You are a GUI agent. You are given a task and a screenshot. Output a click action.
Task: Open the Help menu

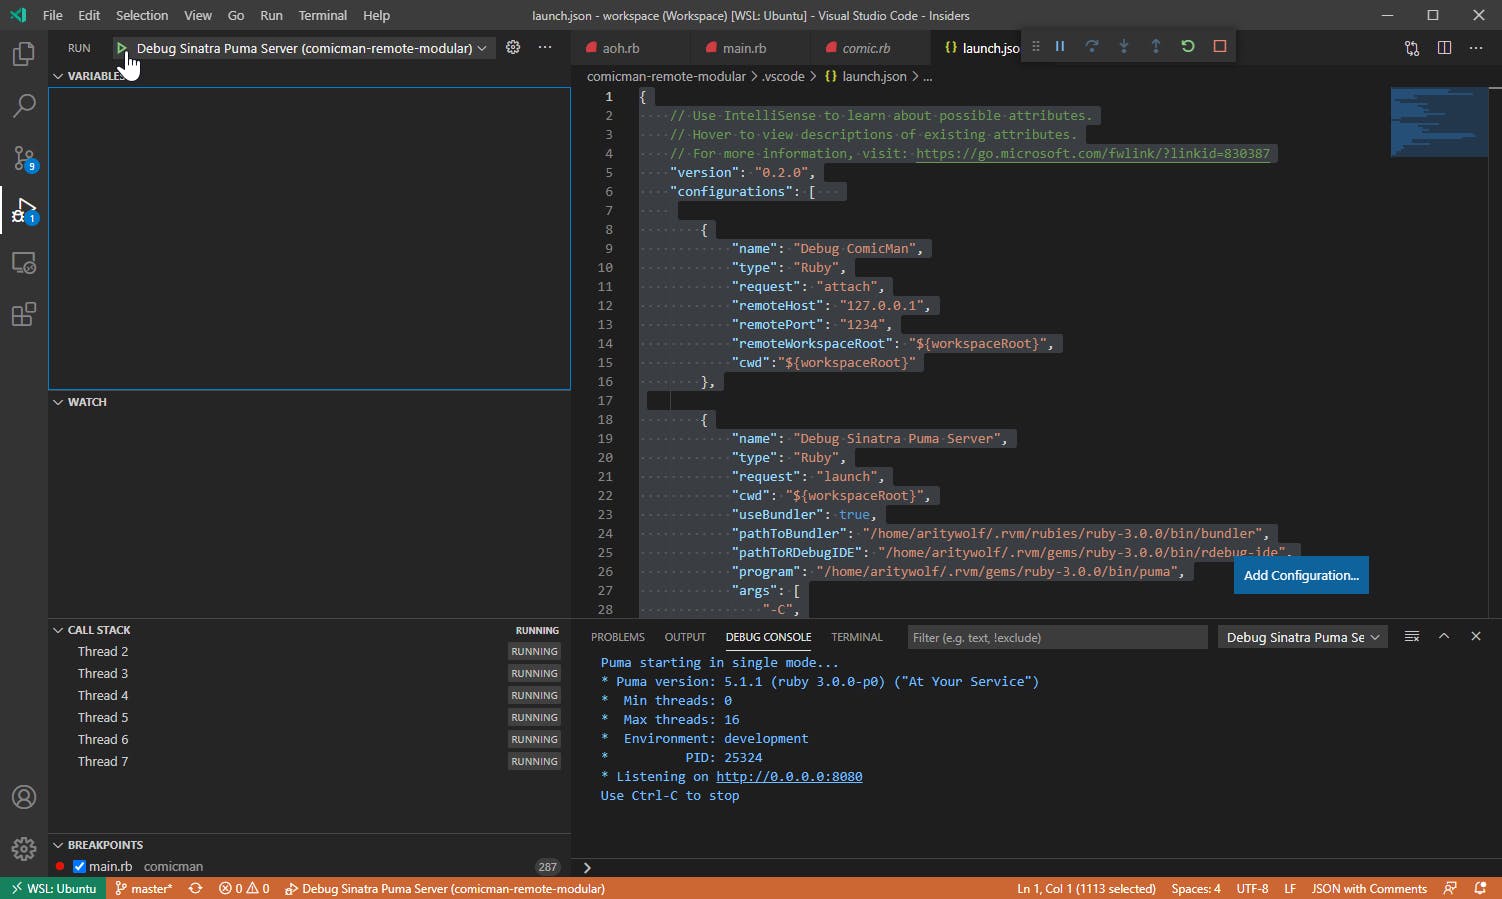point(376,15)
